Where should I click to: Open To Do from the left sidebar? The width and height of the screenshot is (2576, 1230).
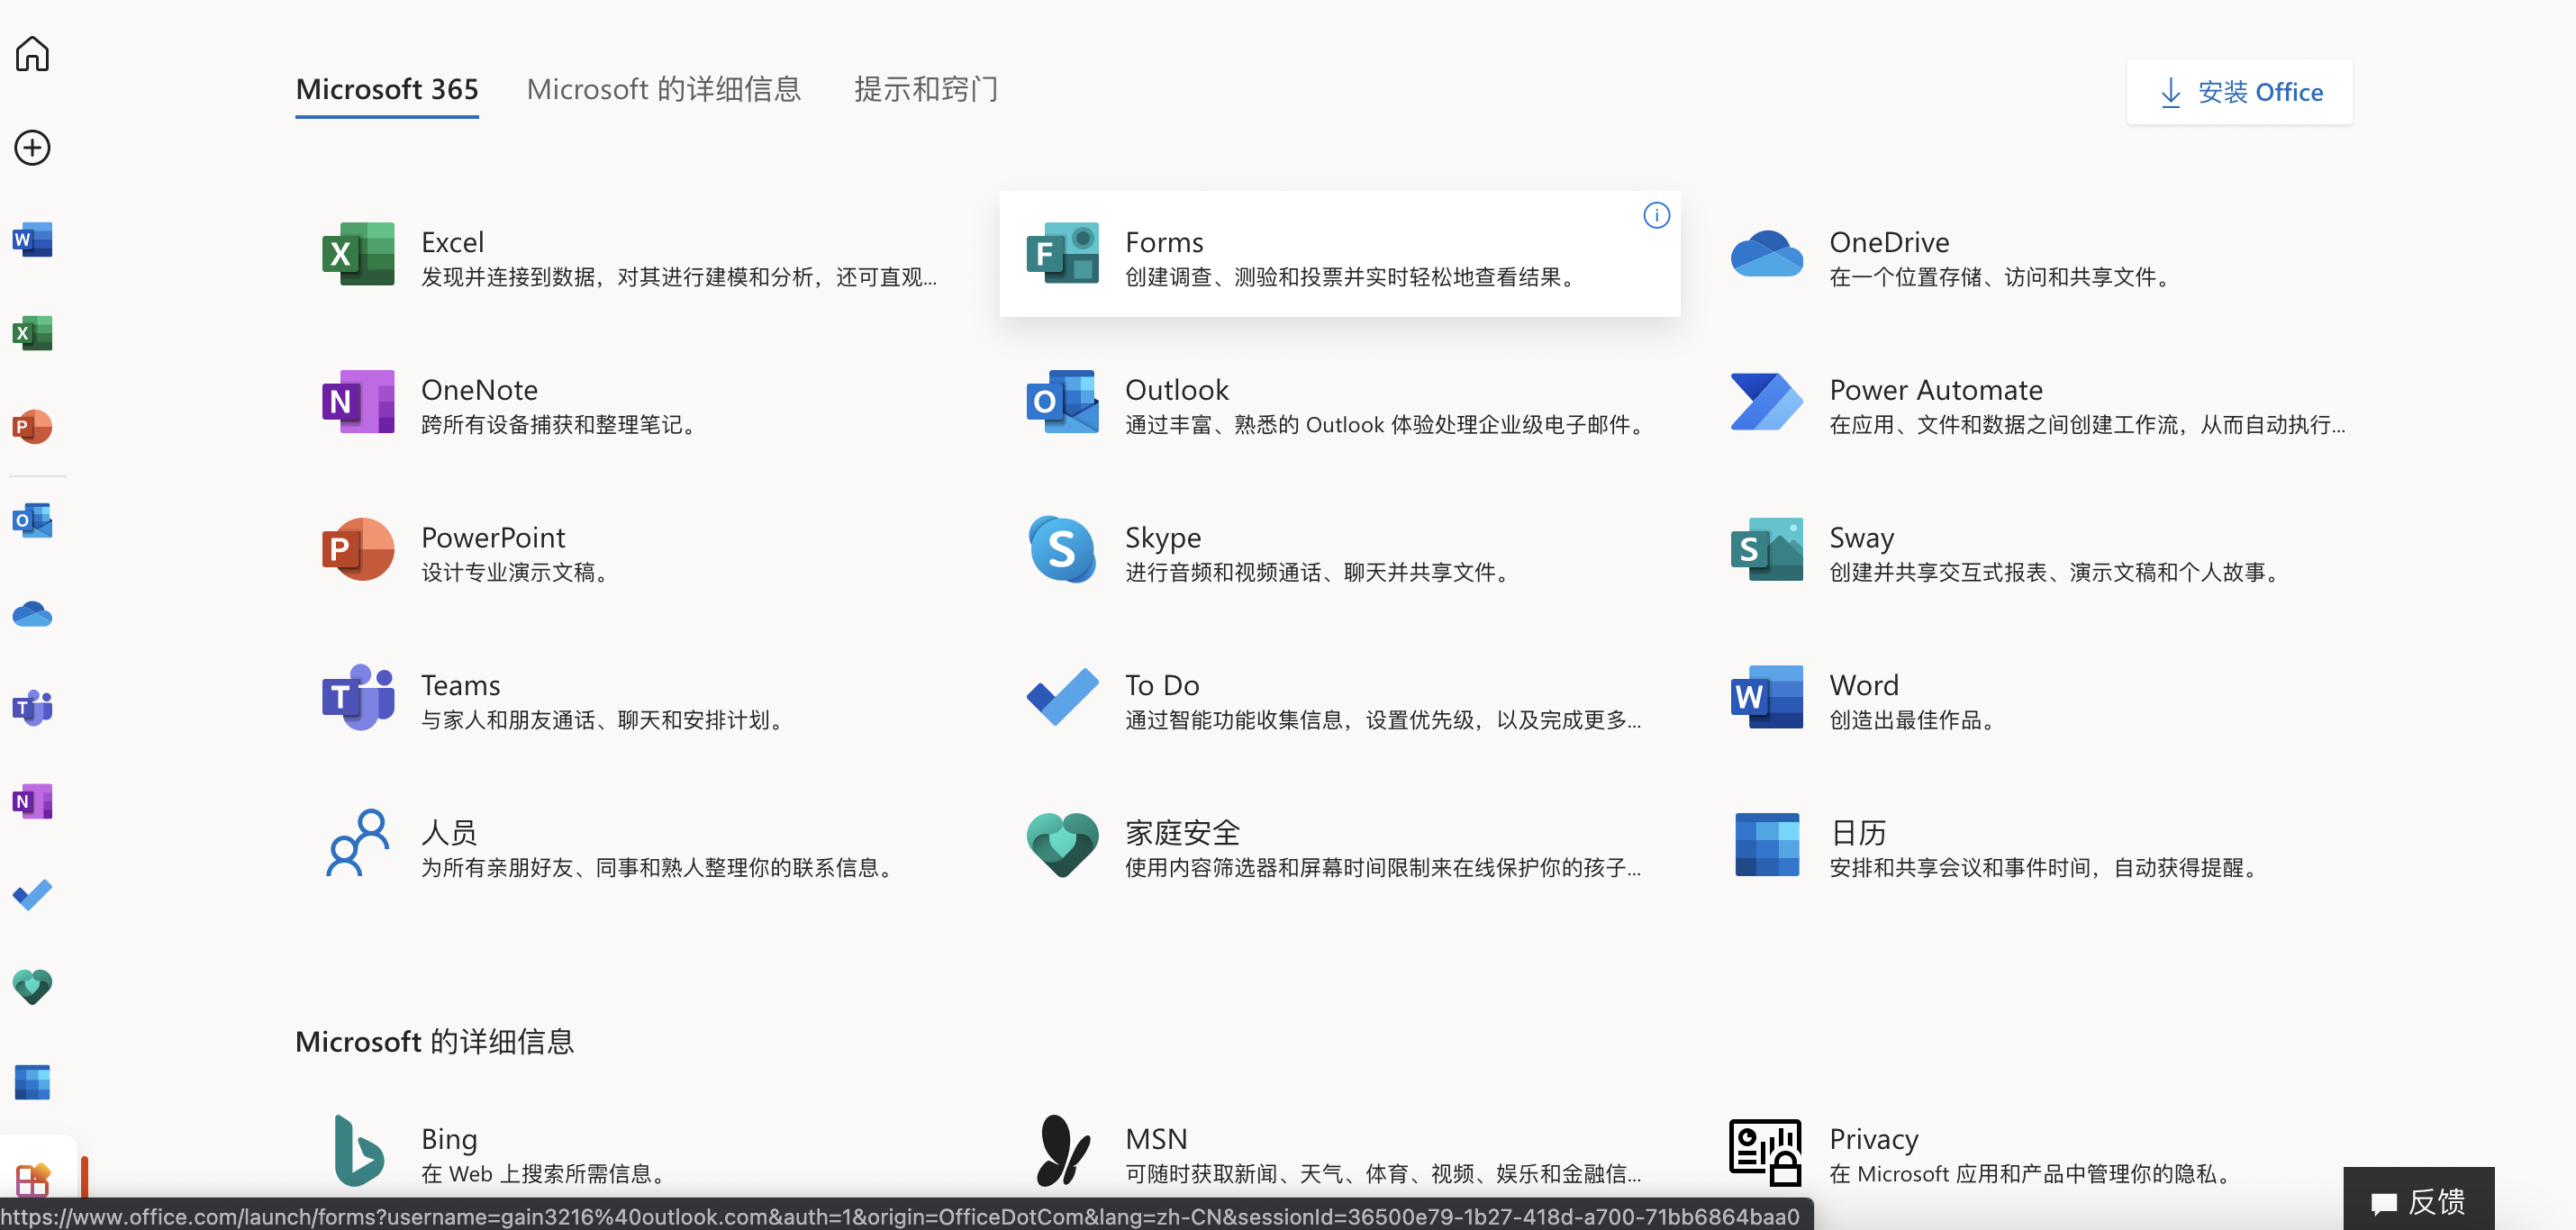coord(32,895)
